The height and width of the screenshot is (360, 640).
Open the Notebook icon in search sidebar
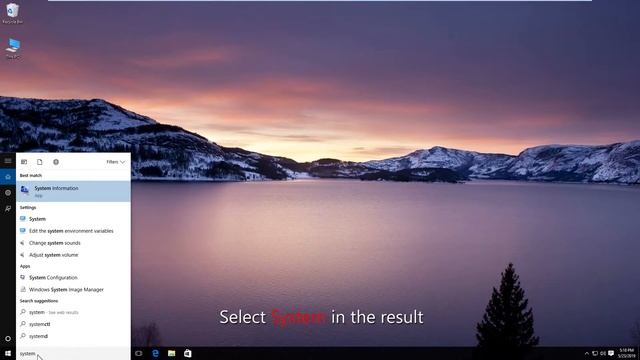[x=8, y=193]
